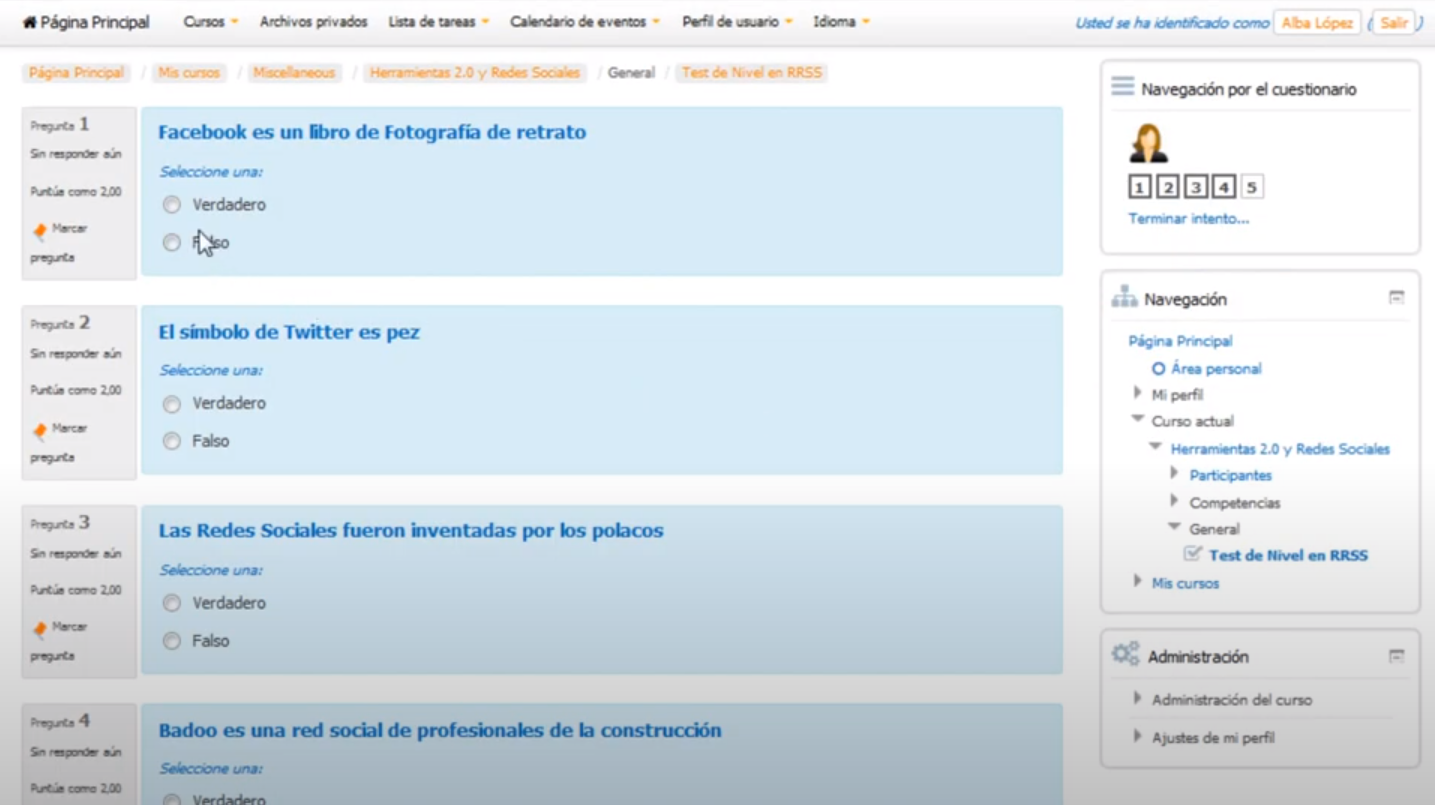The width and height of the screenshot is (1435, 805).
Task: Click the Navegación por el cuestionario list icon
Action: coord(1123,87)
